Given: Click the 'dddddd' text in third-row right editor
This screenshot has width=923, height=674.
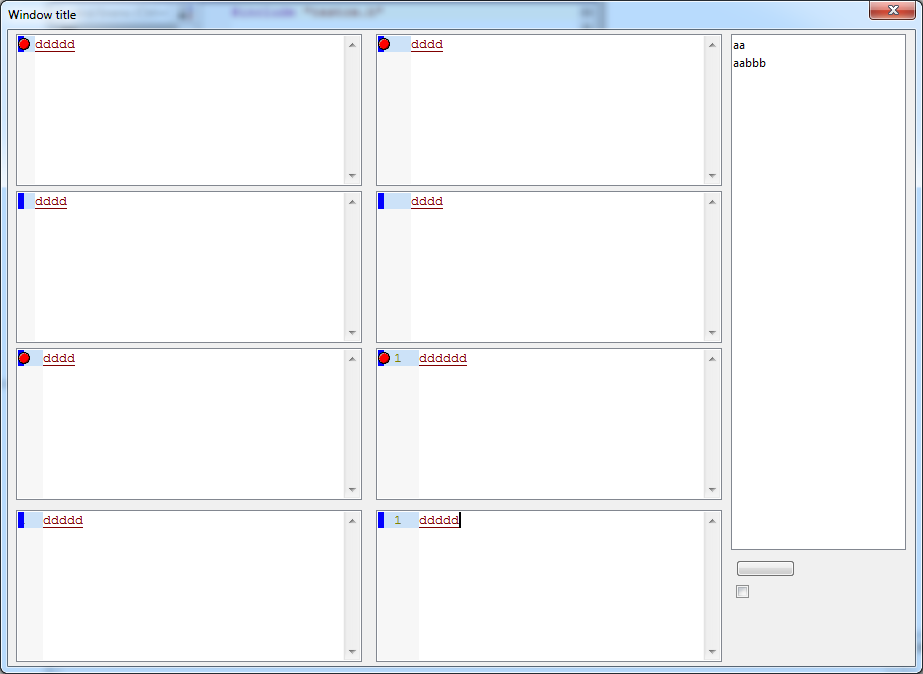Looking at the screenshot, I should click(x=442, y=358).
